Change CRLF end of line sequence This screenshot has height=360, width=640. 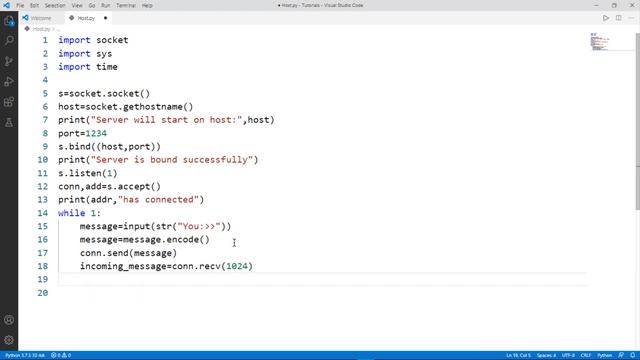[586, 356]
